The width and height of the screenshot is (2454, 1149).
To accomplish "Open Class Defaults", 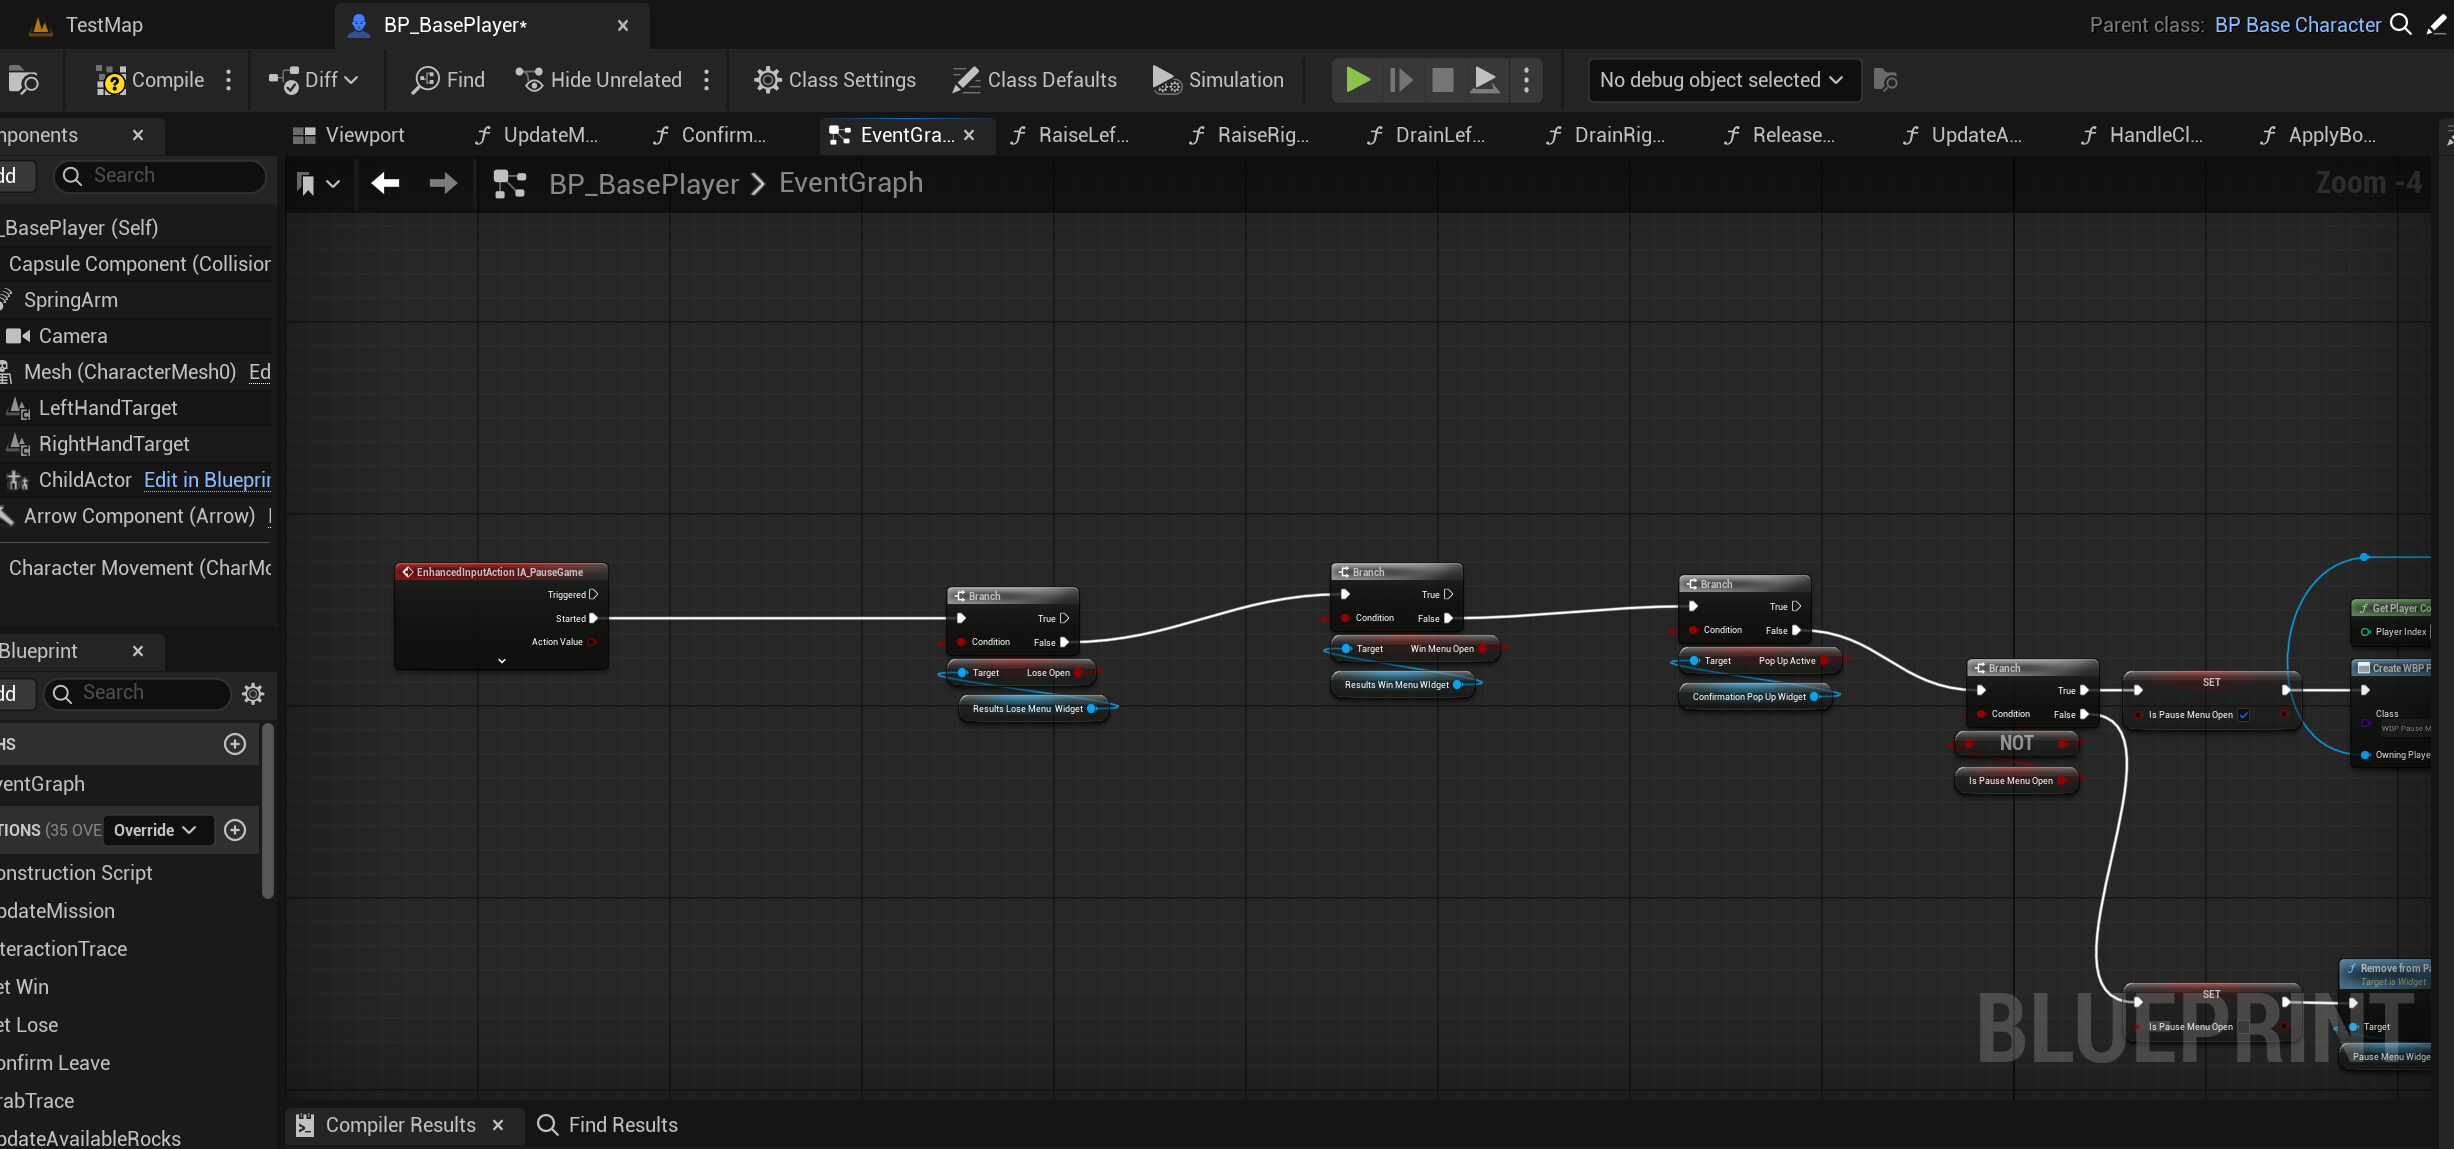I will pyautogui.click(x=1034, y=80).
